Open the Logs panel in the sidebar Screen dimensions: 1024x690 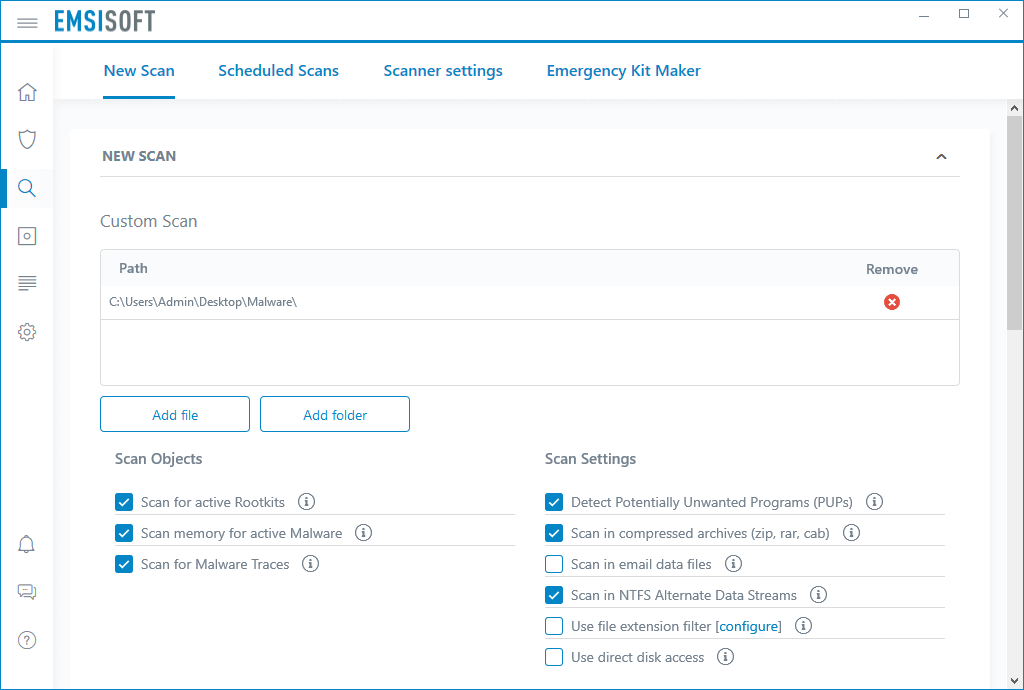tap(27, 283)
